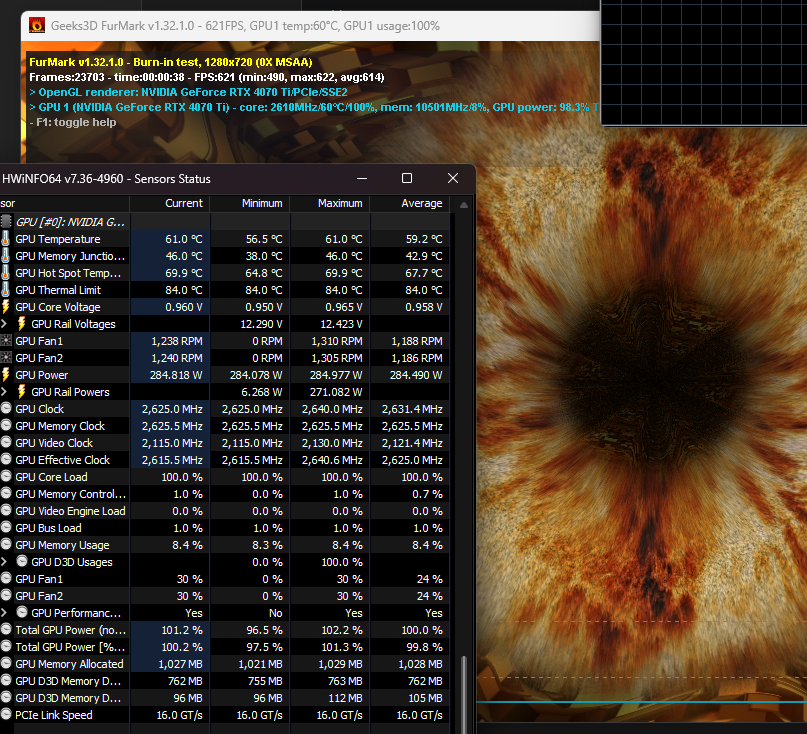Screen dimensions: 807x734
Task: Click the 8.4 % current GPU Memory Usage
Action: (x=187, y=545)
